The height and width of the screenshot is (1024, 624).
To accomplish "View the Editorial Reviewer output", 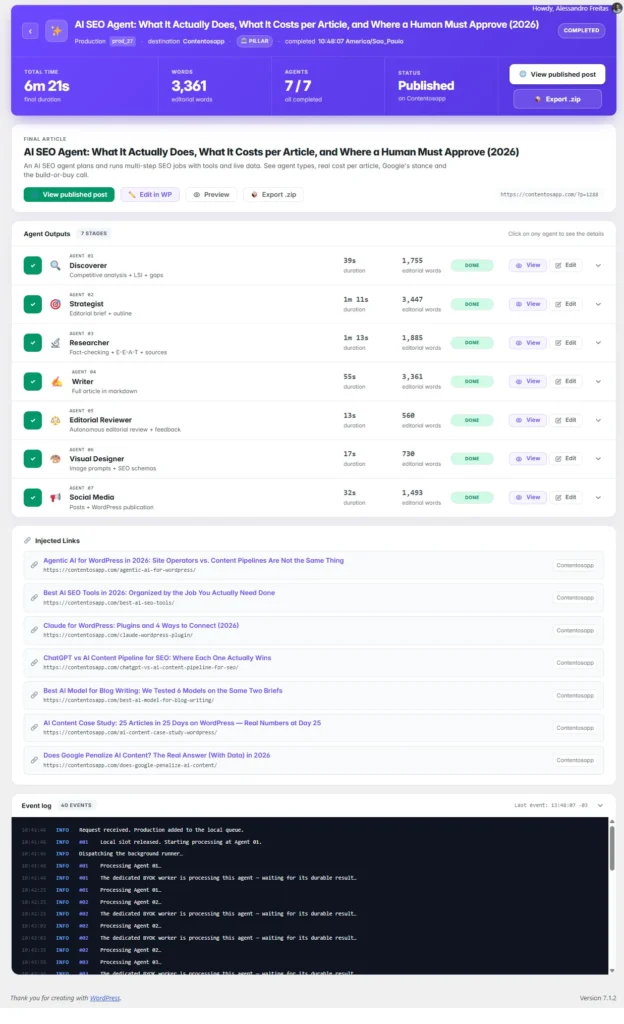I will click(527, 421).
